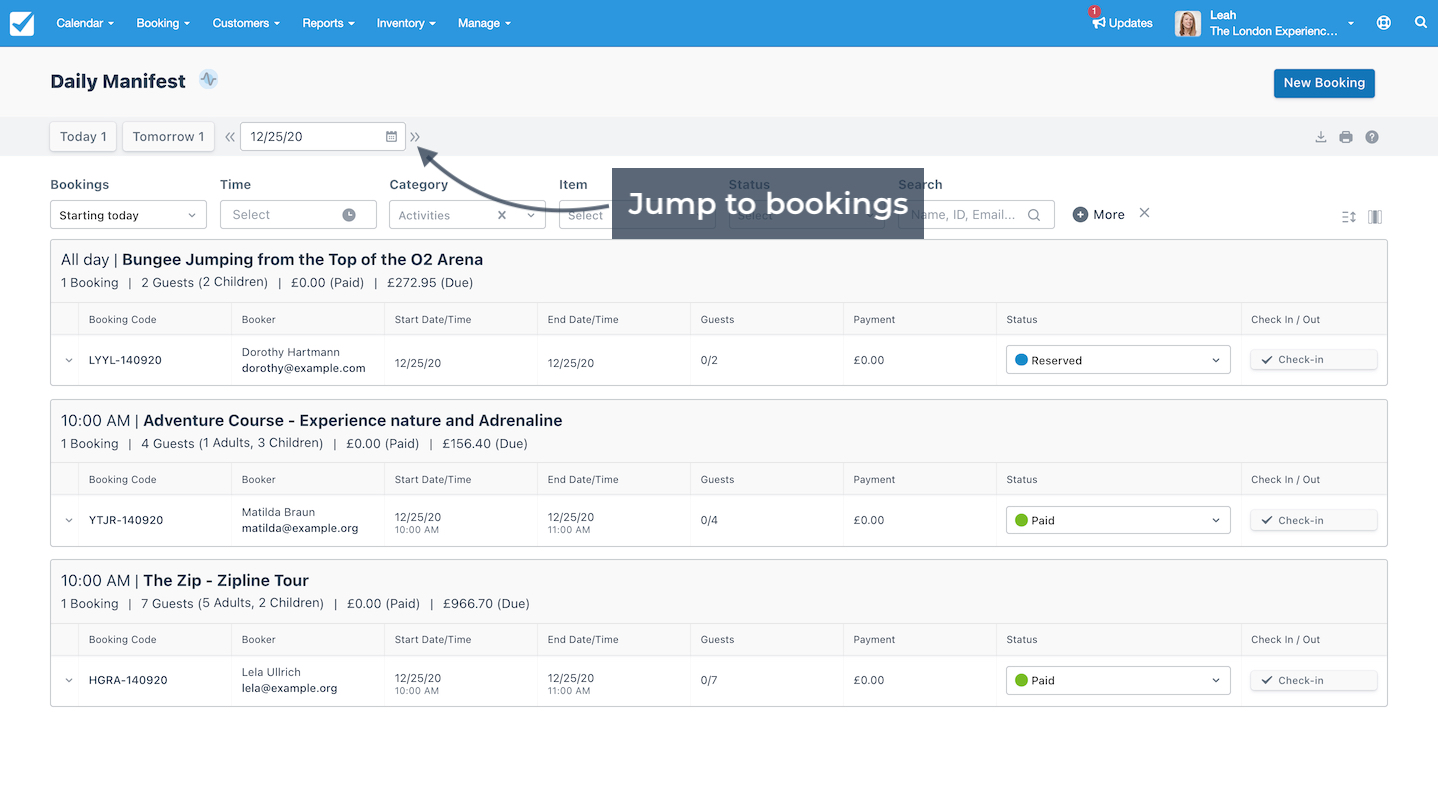Click the 0/4 guests cell

coord(709,520)
